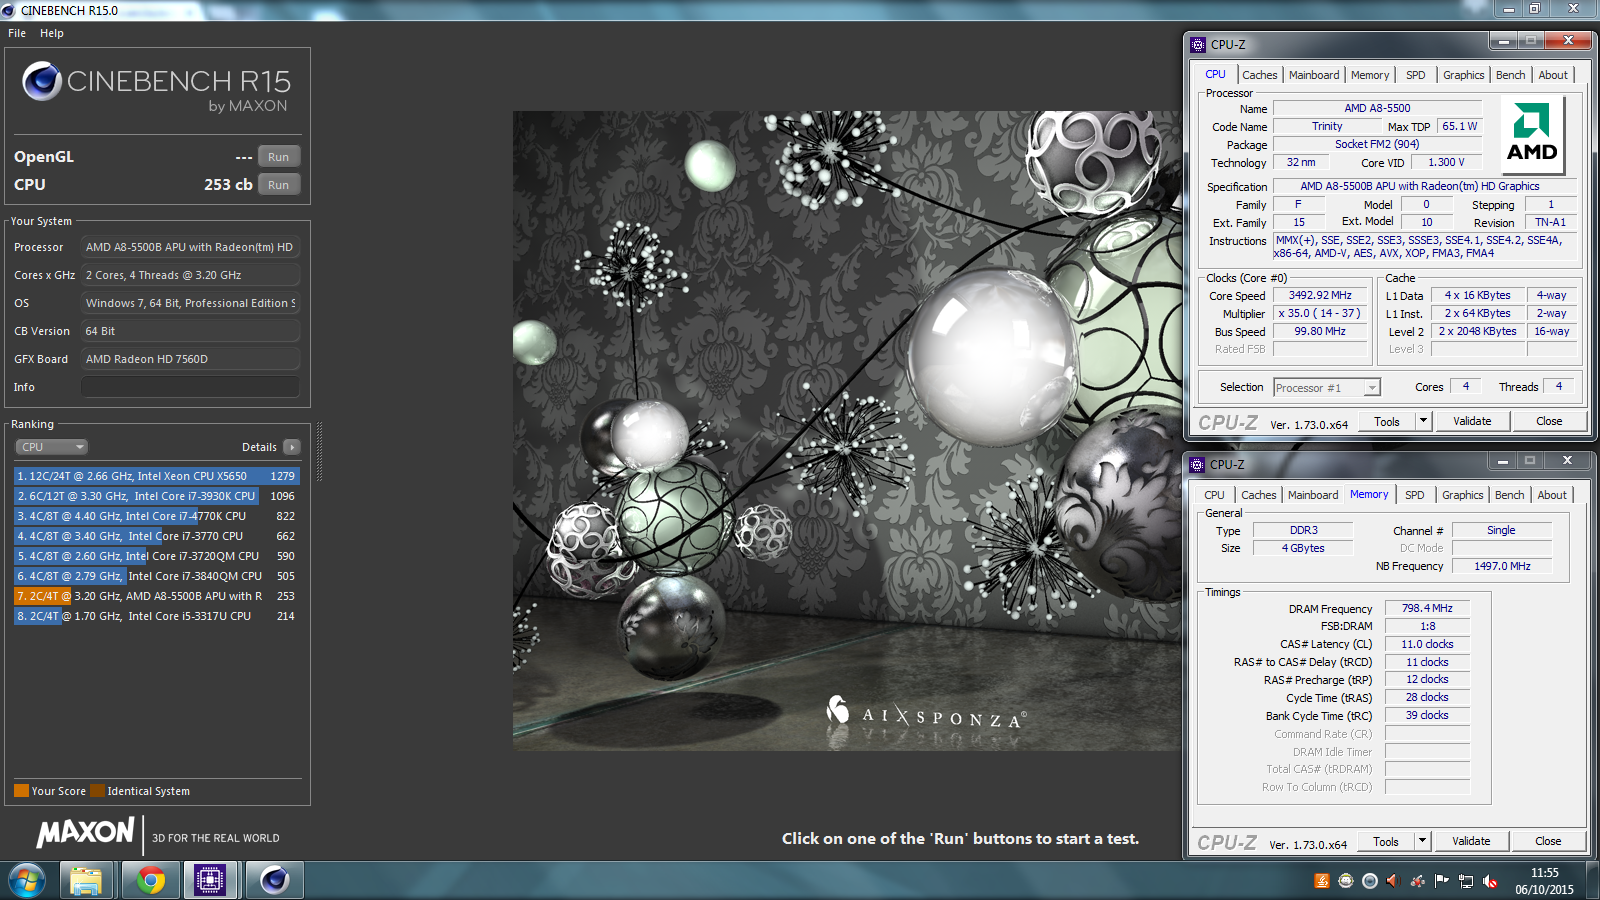This screenshot has height=900, width=1600.
Task: Open the taskbar clock showing 11:55
Action: (1544, 881)
